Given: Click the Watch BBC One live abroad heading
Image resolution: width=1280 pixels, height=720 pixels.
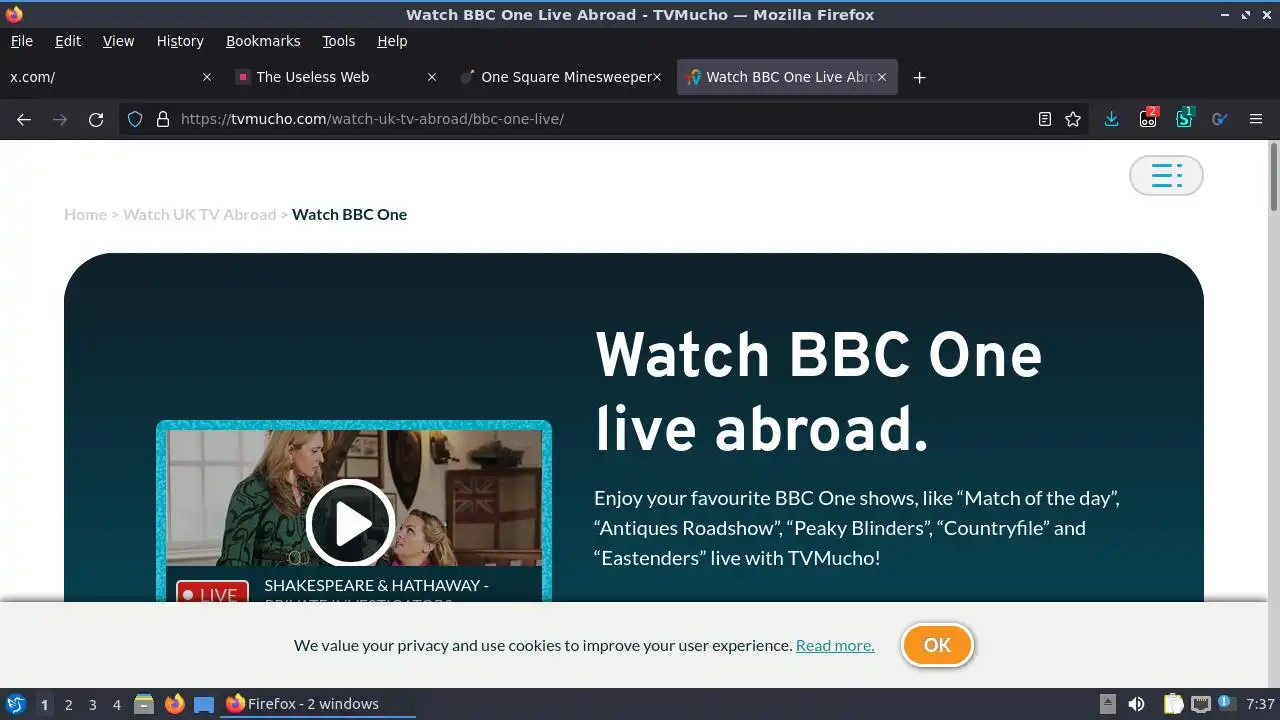Looking at the screenshot, I should pyautogui.click(x=818, y=392).
